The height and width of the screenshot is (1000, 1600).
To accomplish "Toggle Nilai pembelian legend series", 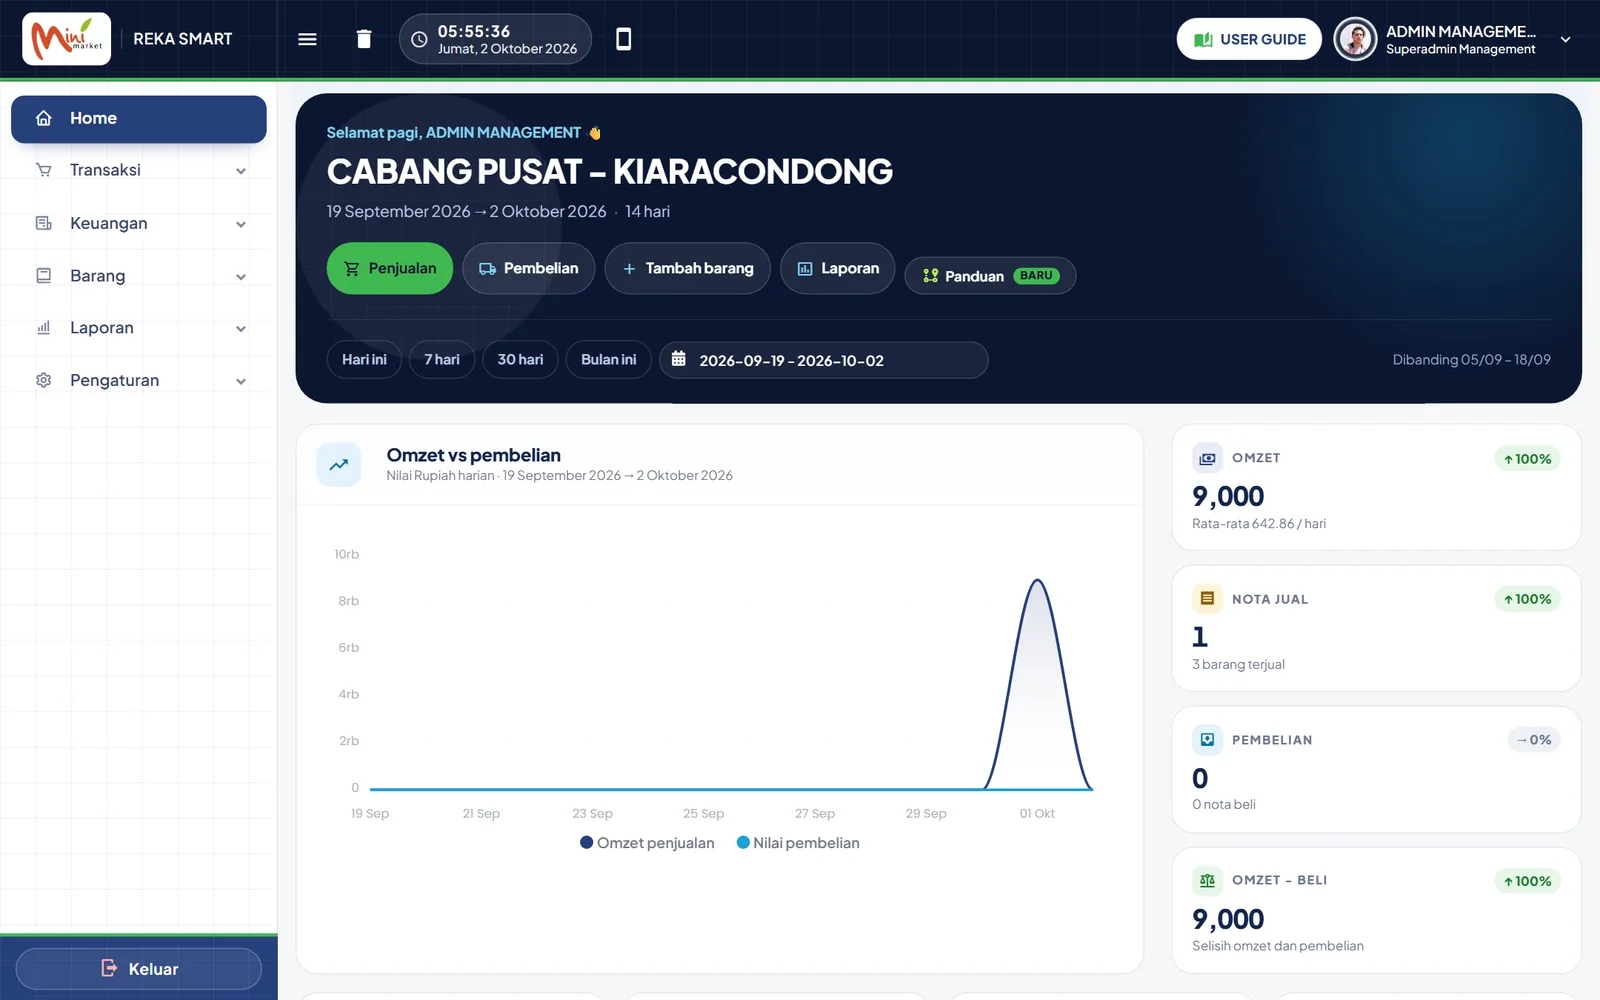I will coord(798,843).
